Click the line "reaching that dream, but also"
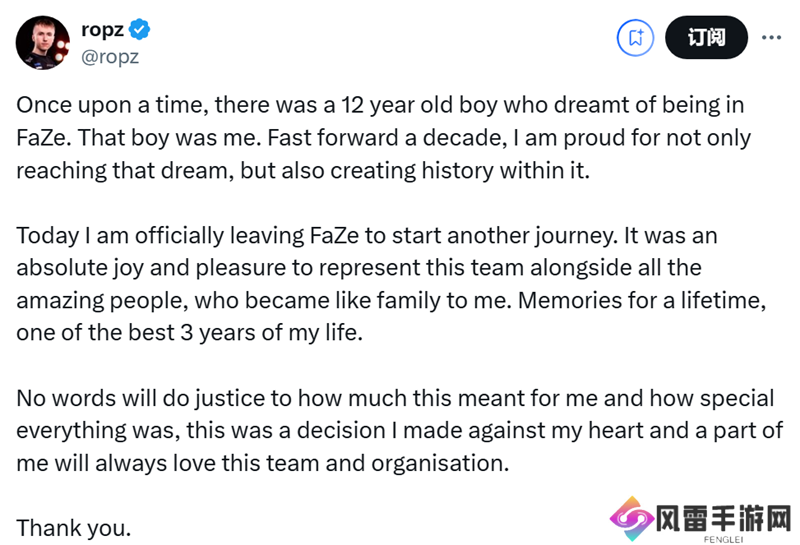800x545 pixels. pyautogui.click(x=303, y=170)
